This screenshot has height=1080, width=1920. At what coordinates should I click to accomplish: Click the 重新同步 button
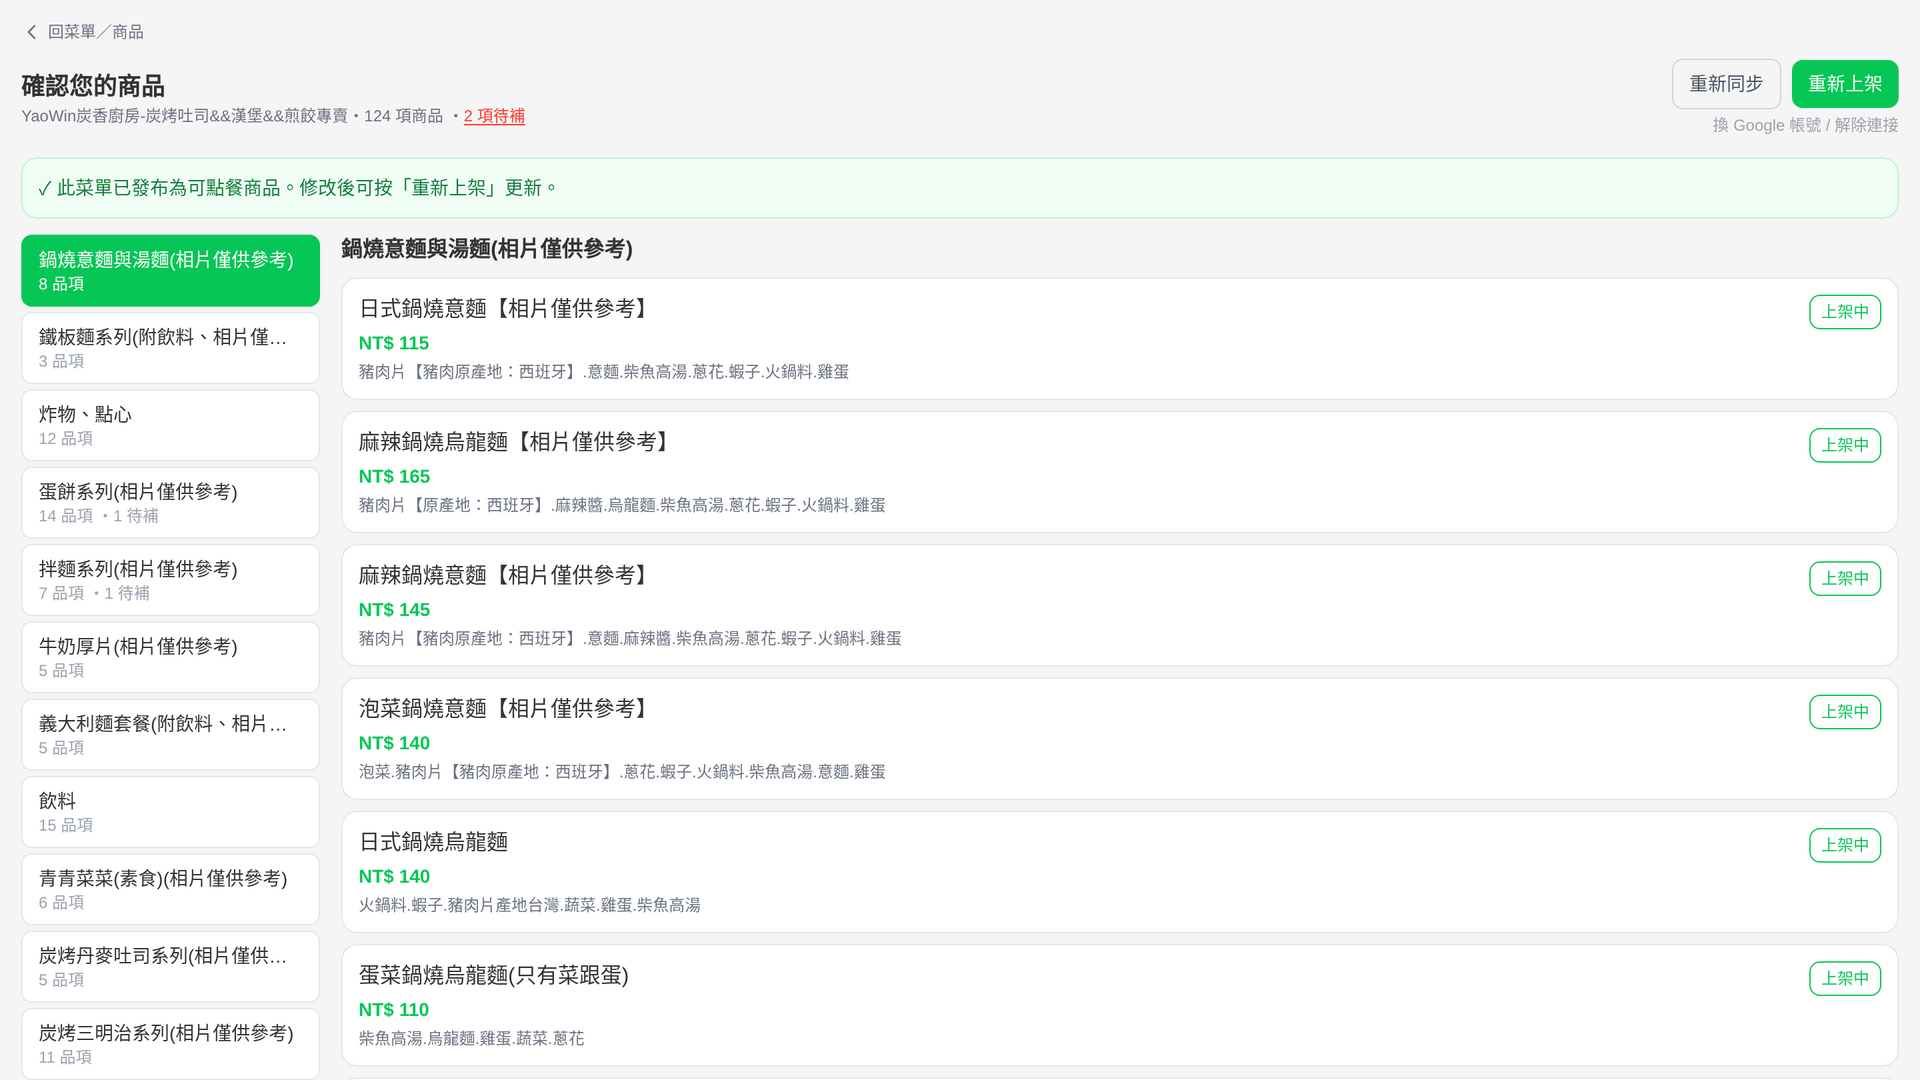tap(1726, 84)
